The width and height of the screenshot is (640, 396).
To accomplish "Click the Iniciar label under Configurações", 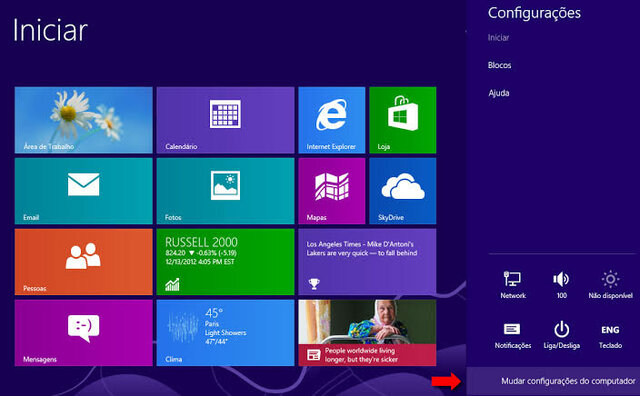I will pos(498,38).
